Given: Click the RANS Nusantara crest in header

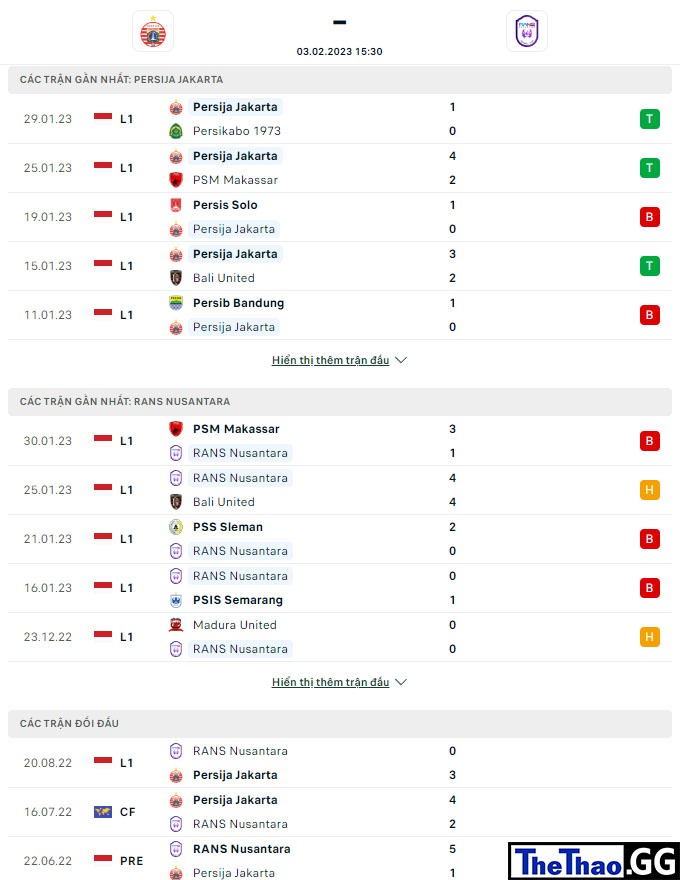Looking at the screenshot, I should (x=526, y=31).
